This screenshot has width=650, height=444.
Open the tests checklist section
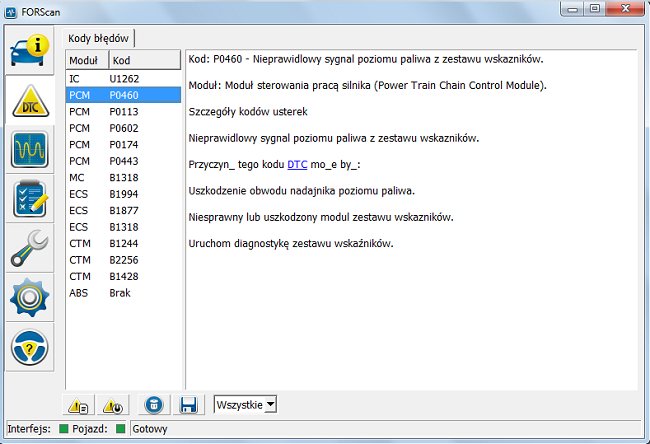30,199
